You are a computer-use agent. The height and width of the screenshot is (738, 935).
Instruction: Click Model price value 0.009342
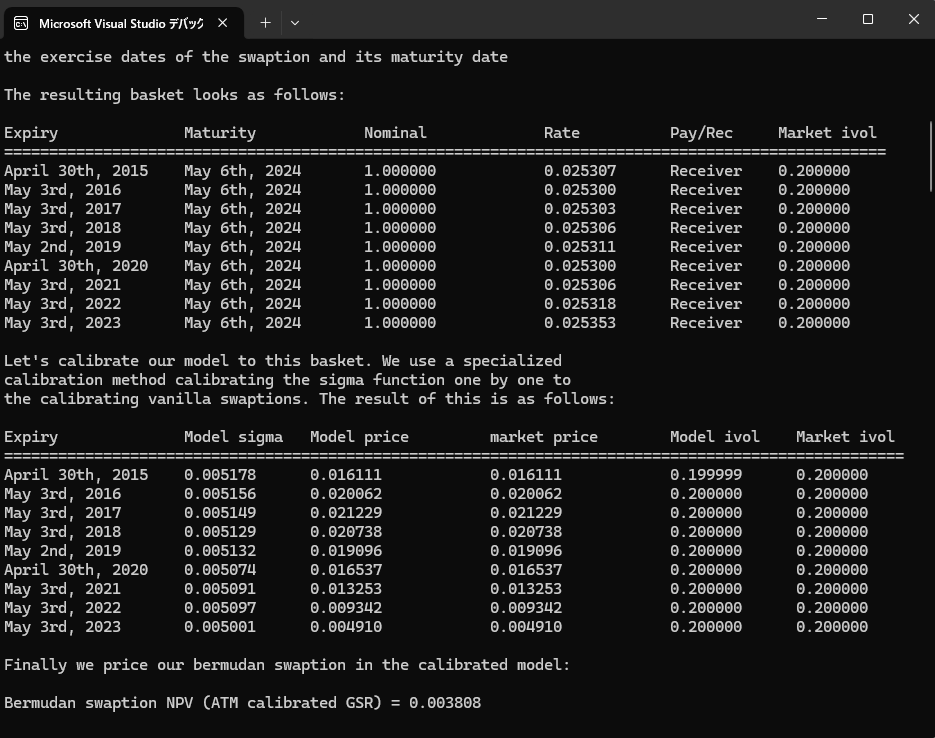pyautogui.click(x=346, y=608)
